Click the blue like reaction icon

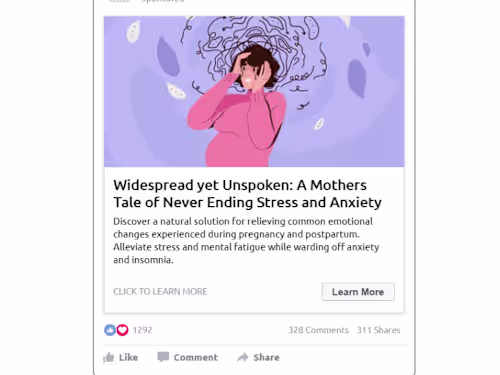click(110, 330)
